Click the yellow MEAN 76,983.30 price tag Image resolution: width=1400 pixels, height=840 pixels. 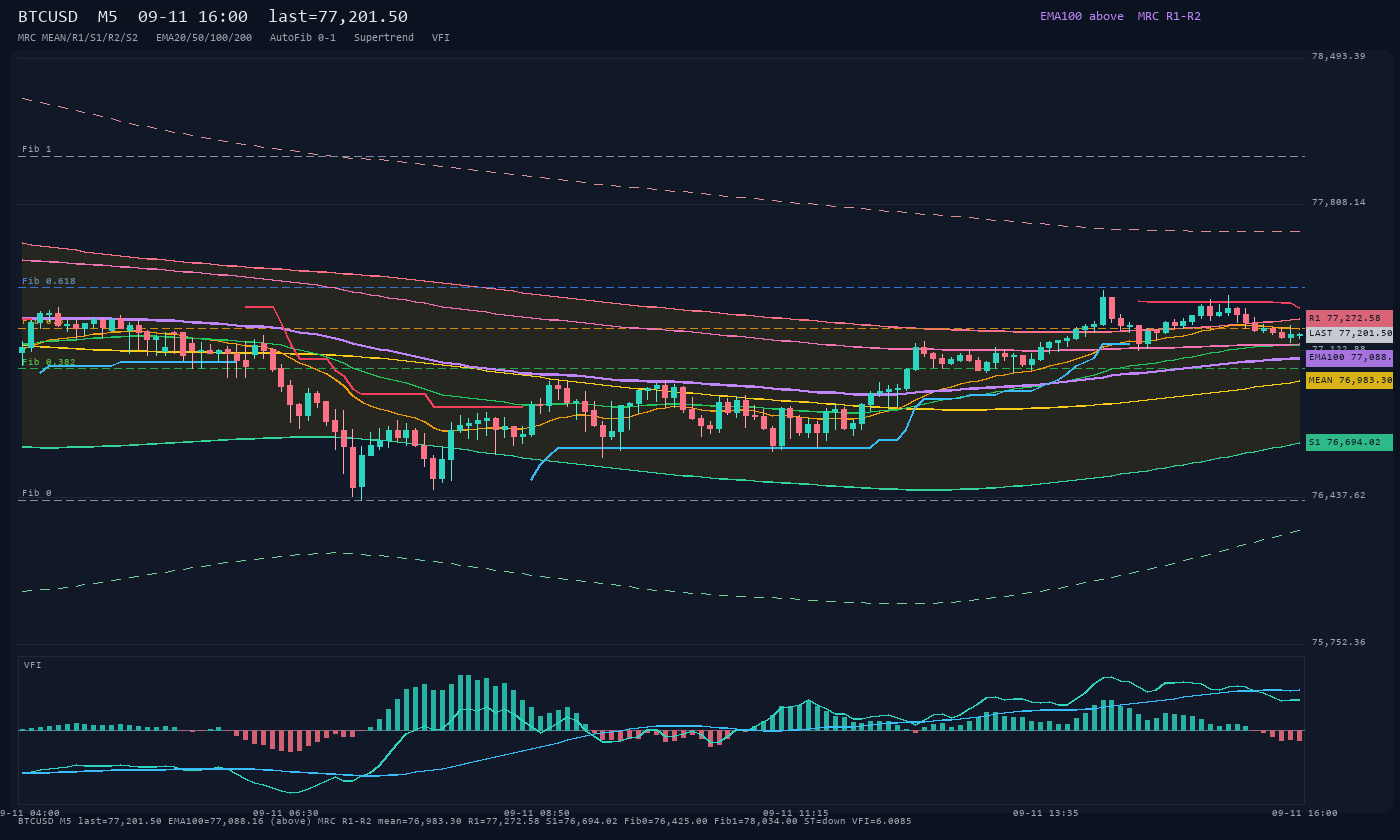coord(1349,380)
